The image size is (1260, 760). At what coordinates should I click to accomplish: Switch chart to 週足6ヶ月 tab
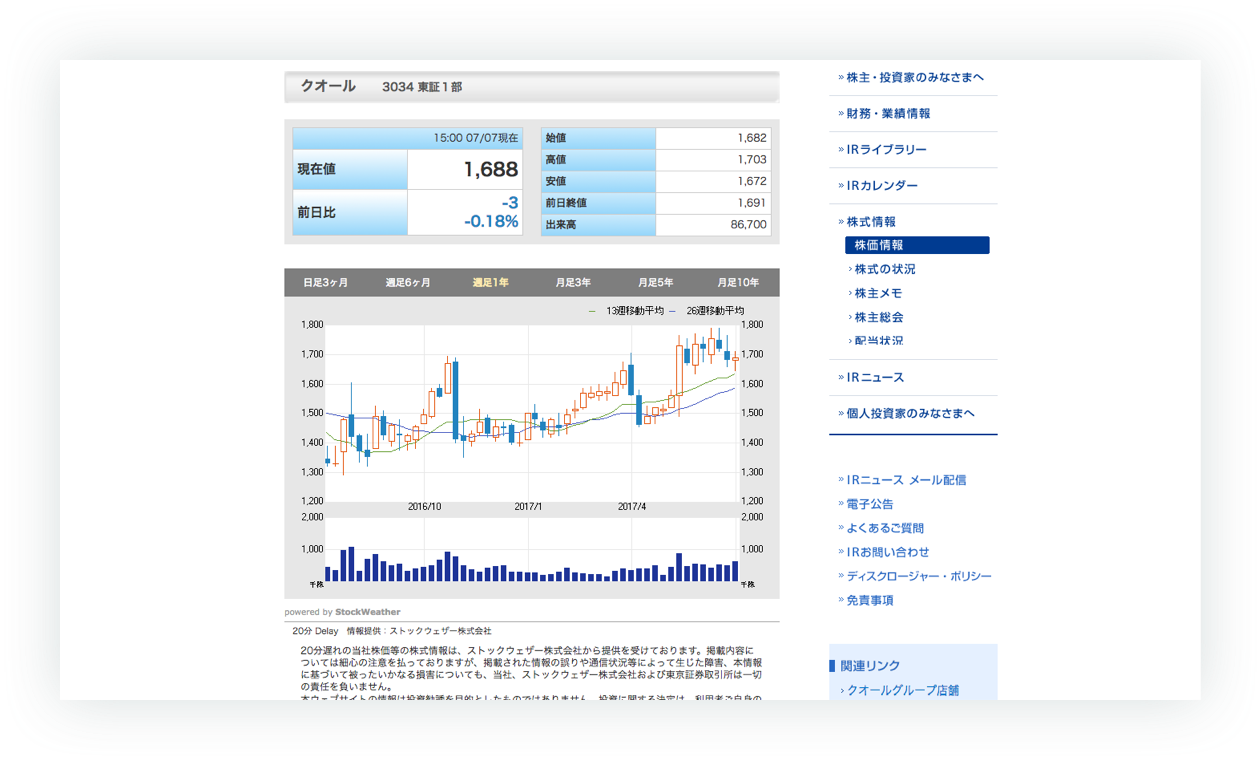coord(408,283)
